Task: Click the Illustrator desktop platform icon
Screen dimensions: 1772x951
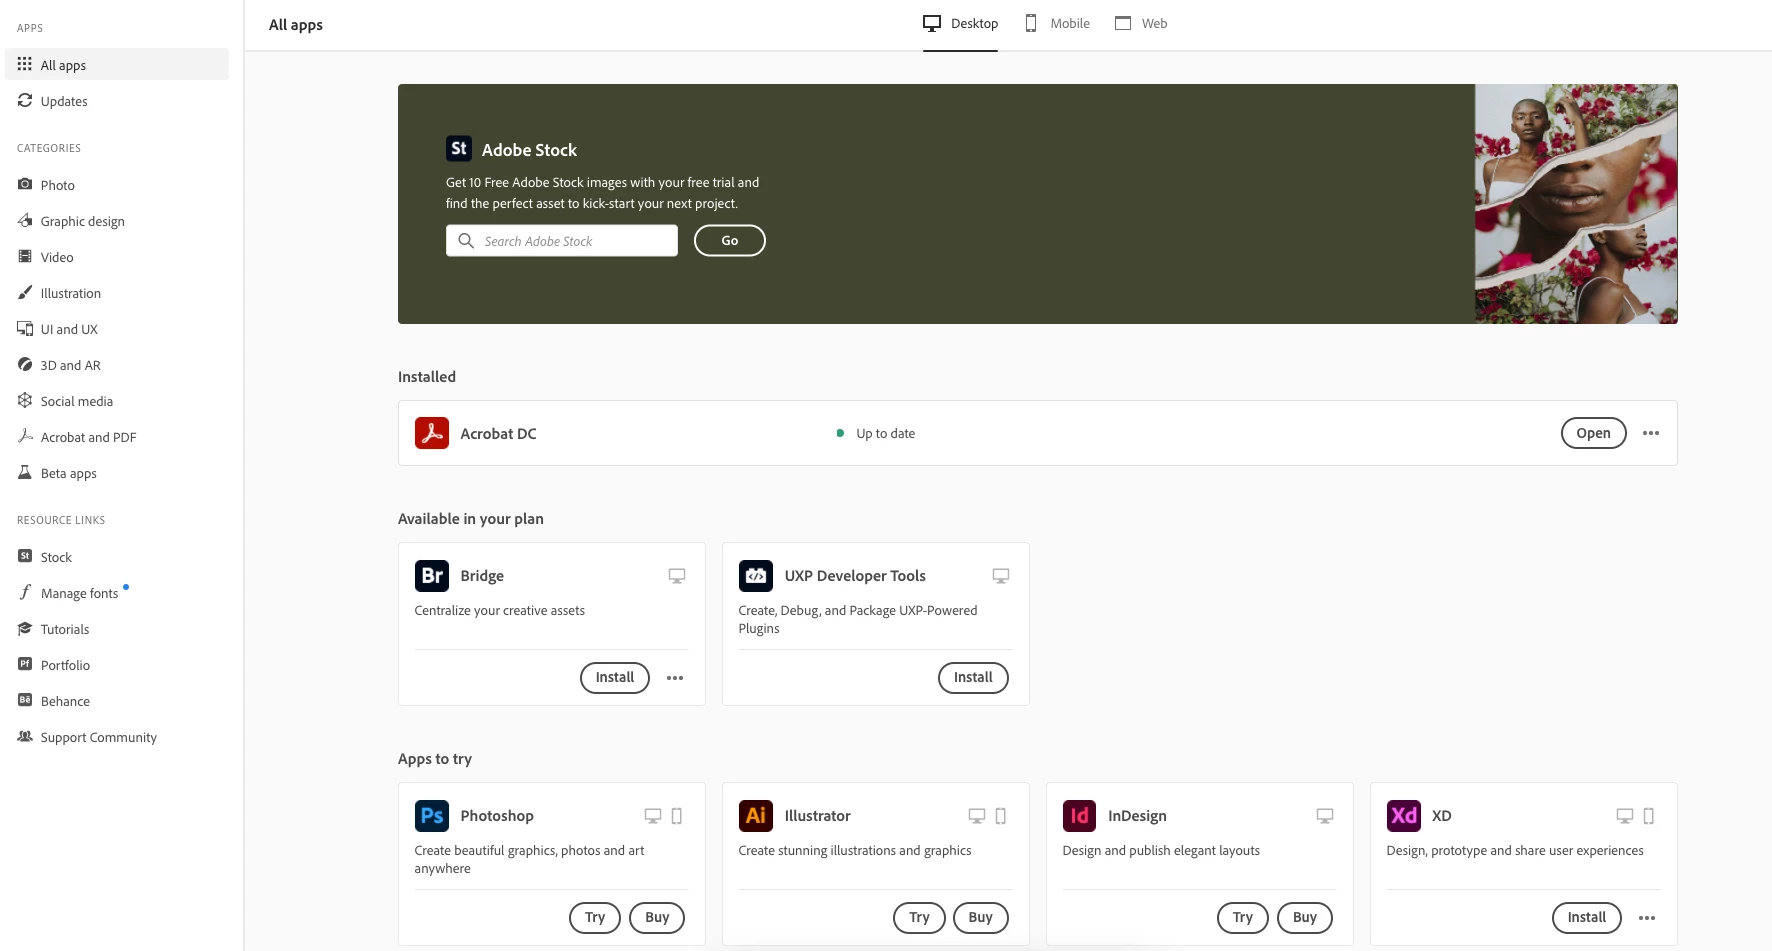Action: [977, 816]
